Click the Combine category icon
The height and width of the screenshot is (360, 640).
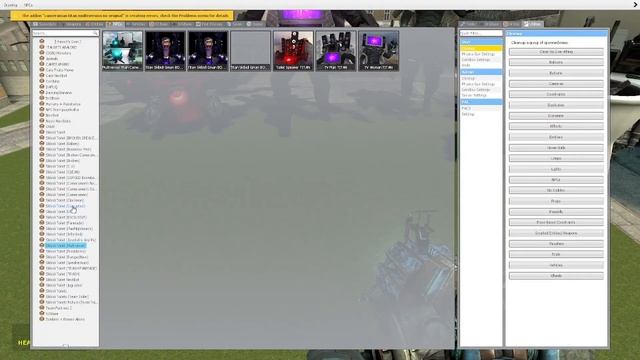[x=42, y=81]
